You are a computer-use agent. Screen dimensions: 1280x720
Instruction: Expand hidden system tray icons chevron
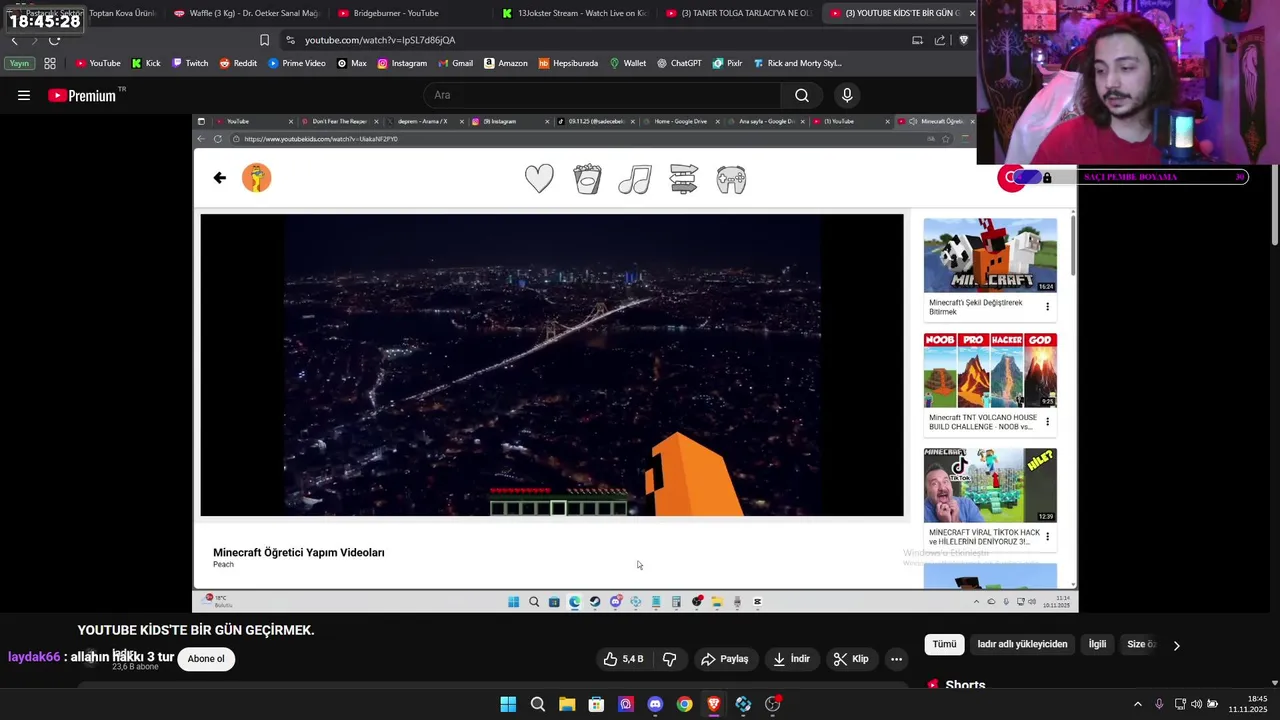pos(1137,704)
